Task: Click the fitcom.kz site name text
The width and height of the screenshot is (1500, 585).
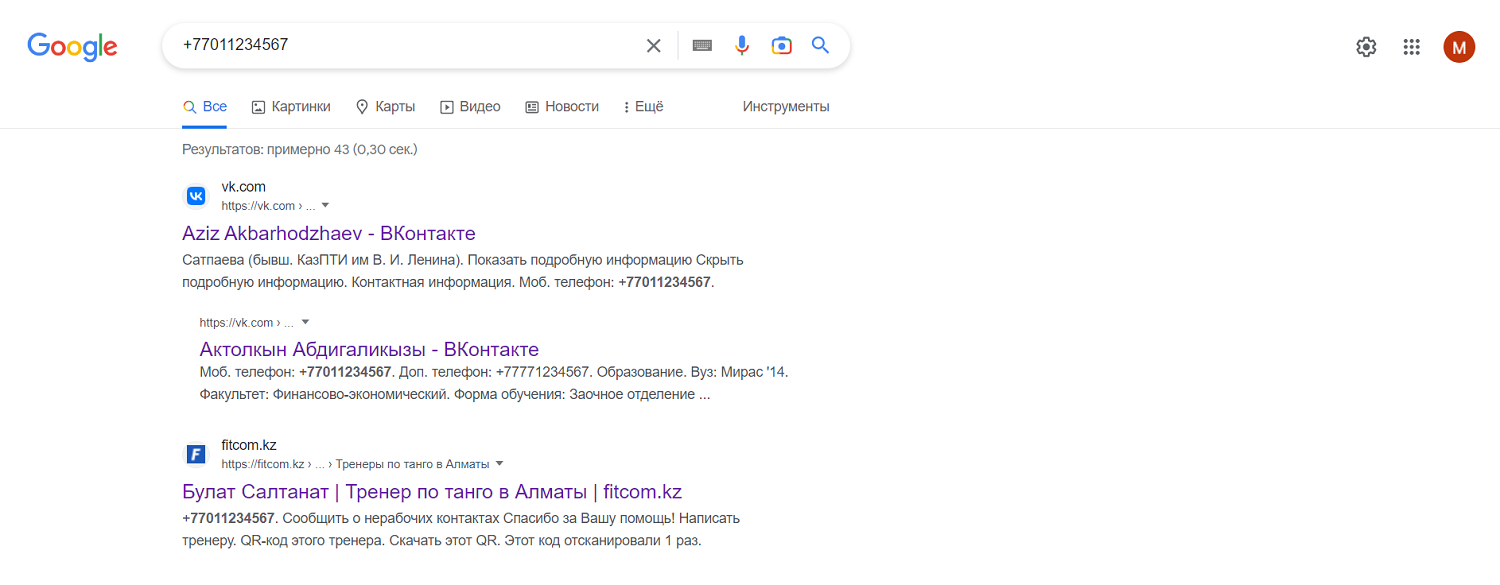Action: coord(249,444)
